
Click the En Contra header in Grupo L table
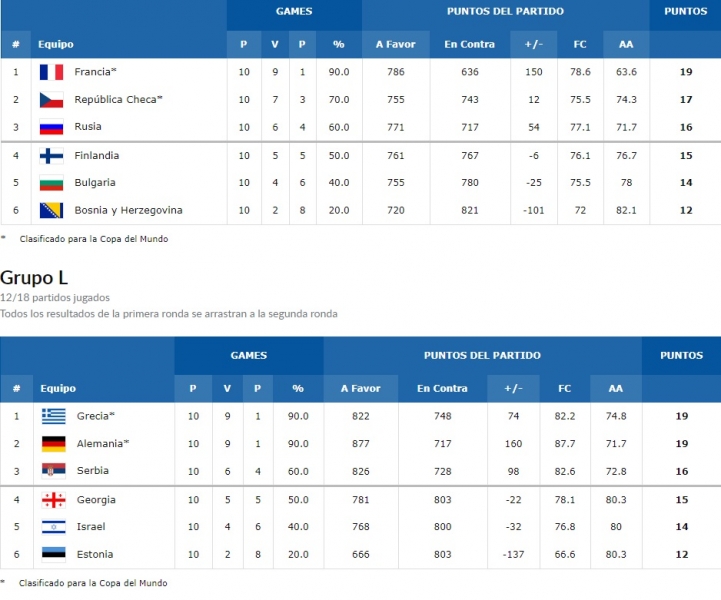click(442, 389)
